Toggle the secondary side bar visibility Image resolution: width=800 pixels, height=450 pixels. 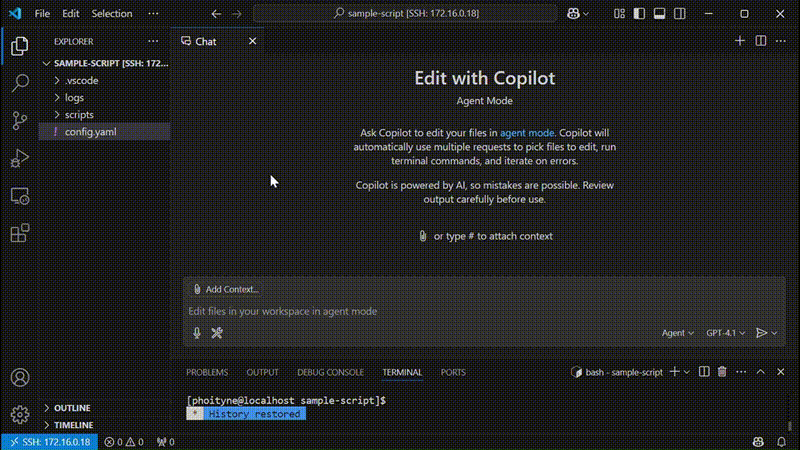[x=680, y=14]
